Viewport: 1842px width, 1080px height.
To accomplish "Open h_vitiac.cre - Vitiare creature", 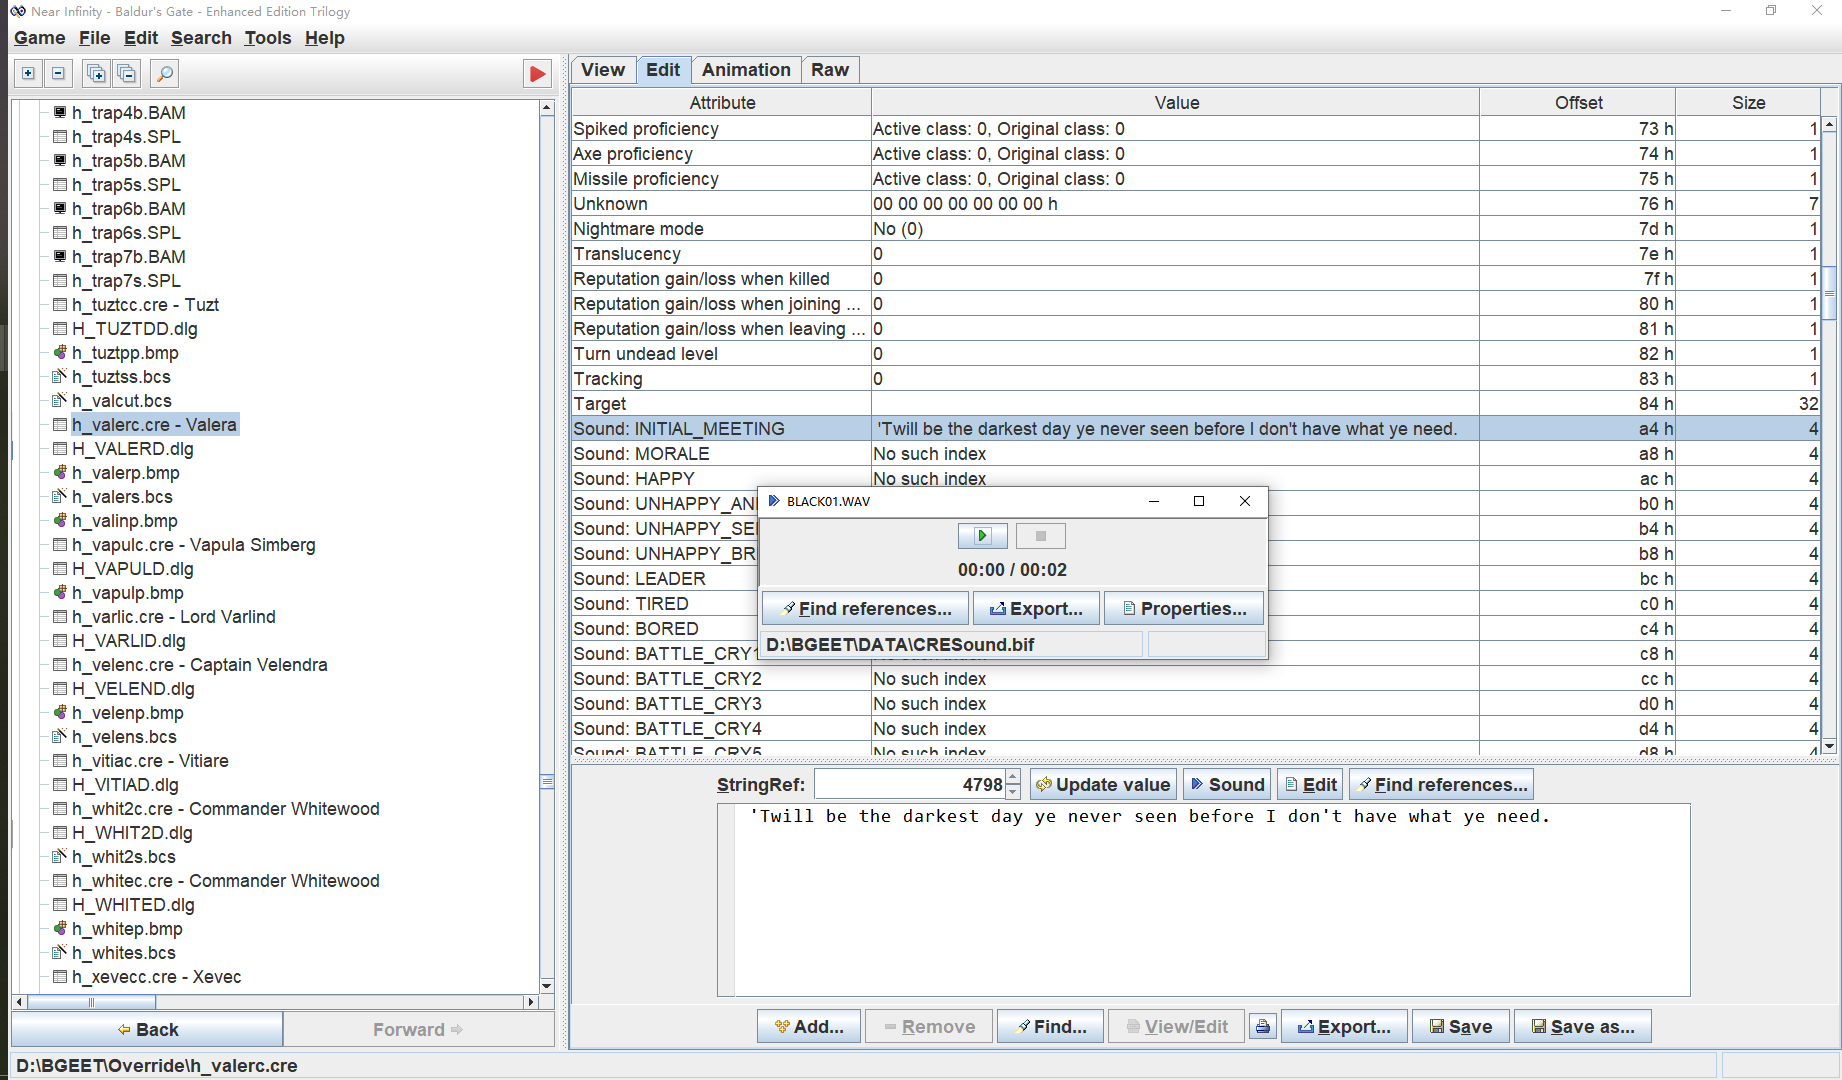I will (150, 761).
